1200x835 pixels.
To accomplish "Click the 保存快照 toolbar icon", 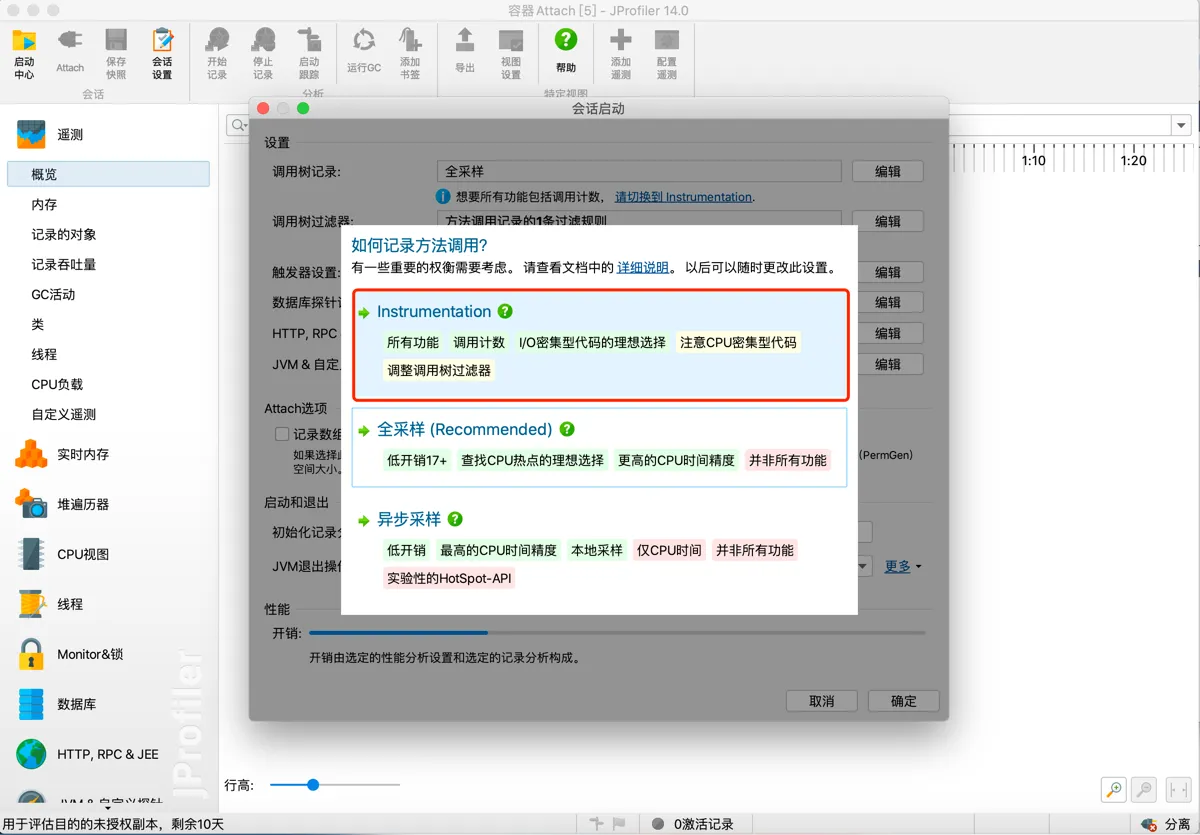I will [116, 53].
